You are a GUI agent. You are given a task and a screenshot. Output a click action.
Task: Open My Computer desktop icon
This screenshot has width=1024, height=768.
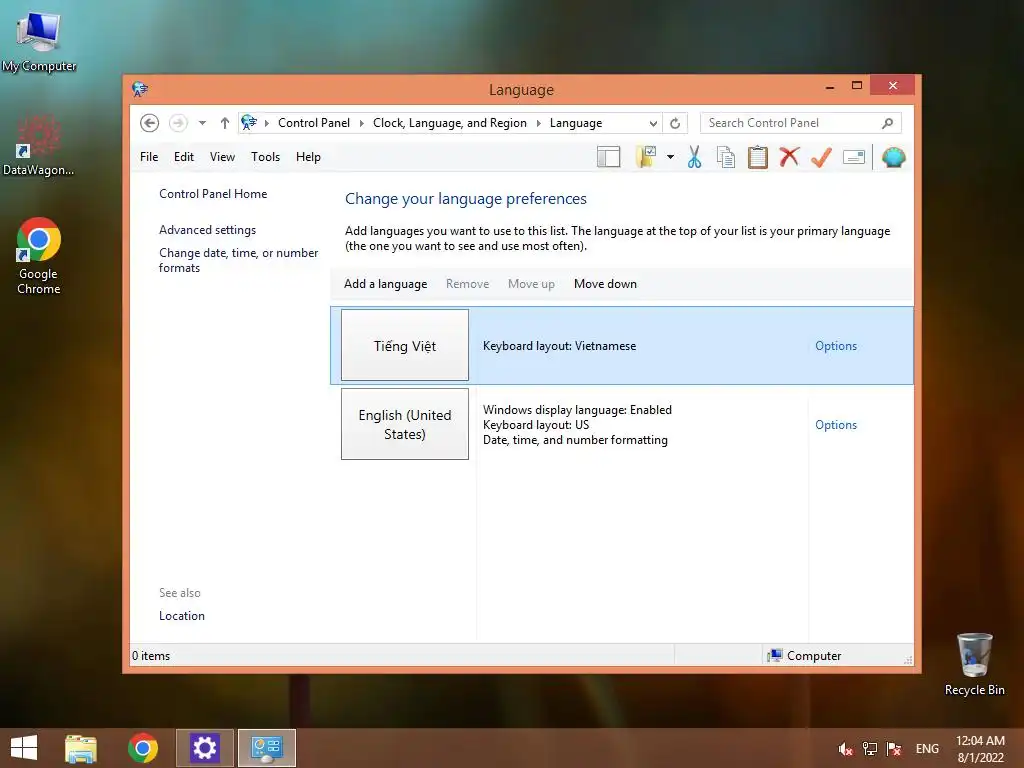[x=39, y=40]
